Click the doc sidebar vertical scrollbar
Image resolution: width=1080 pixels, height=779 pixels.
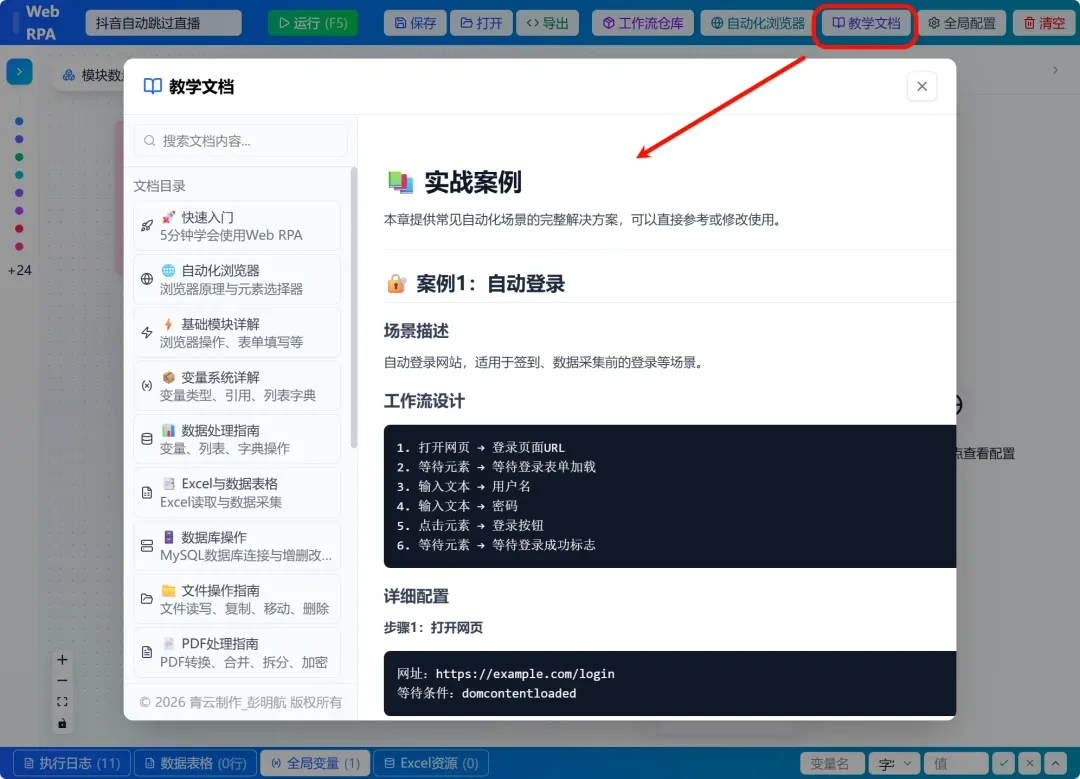pos(354,308)
